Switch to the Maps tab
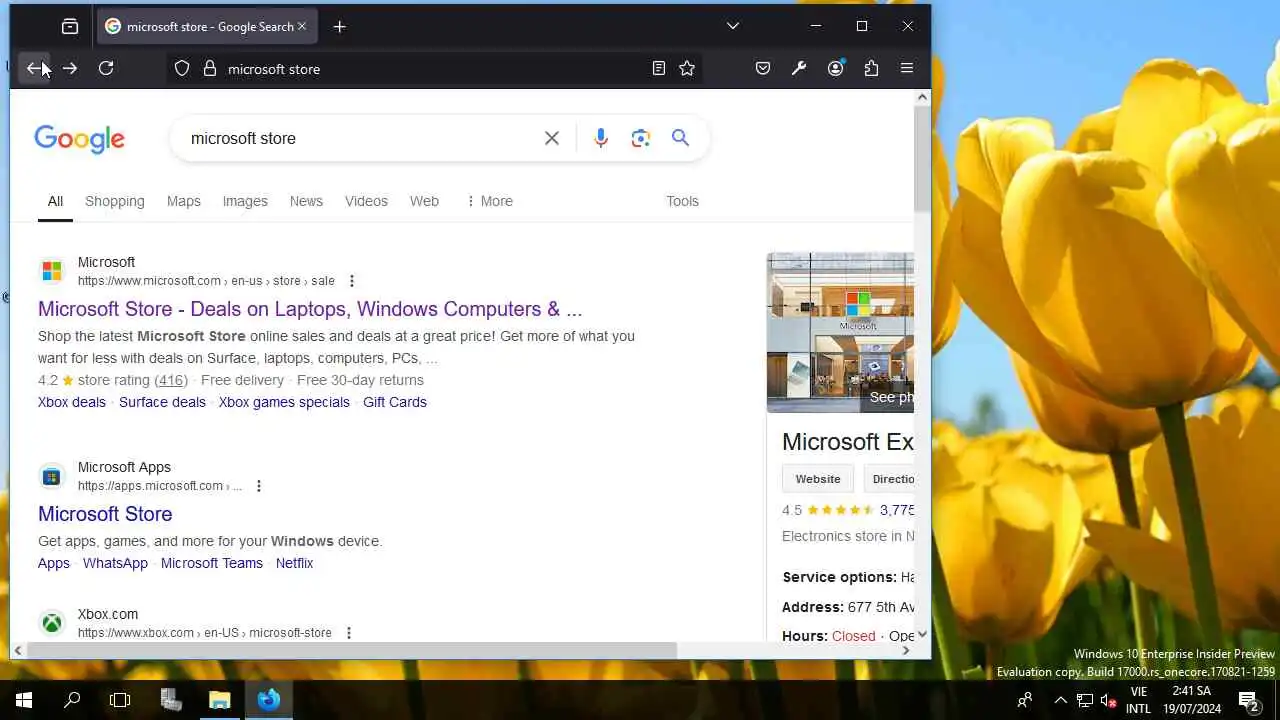The height and width of the screenshot is (720, 1280). 184,201
